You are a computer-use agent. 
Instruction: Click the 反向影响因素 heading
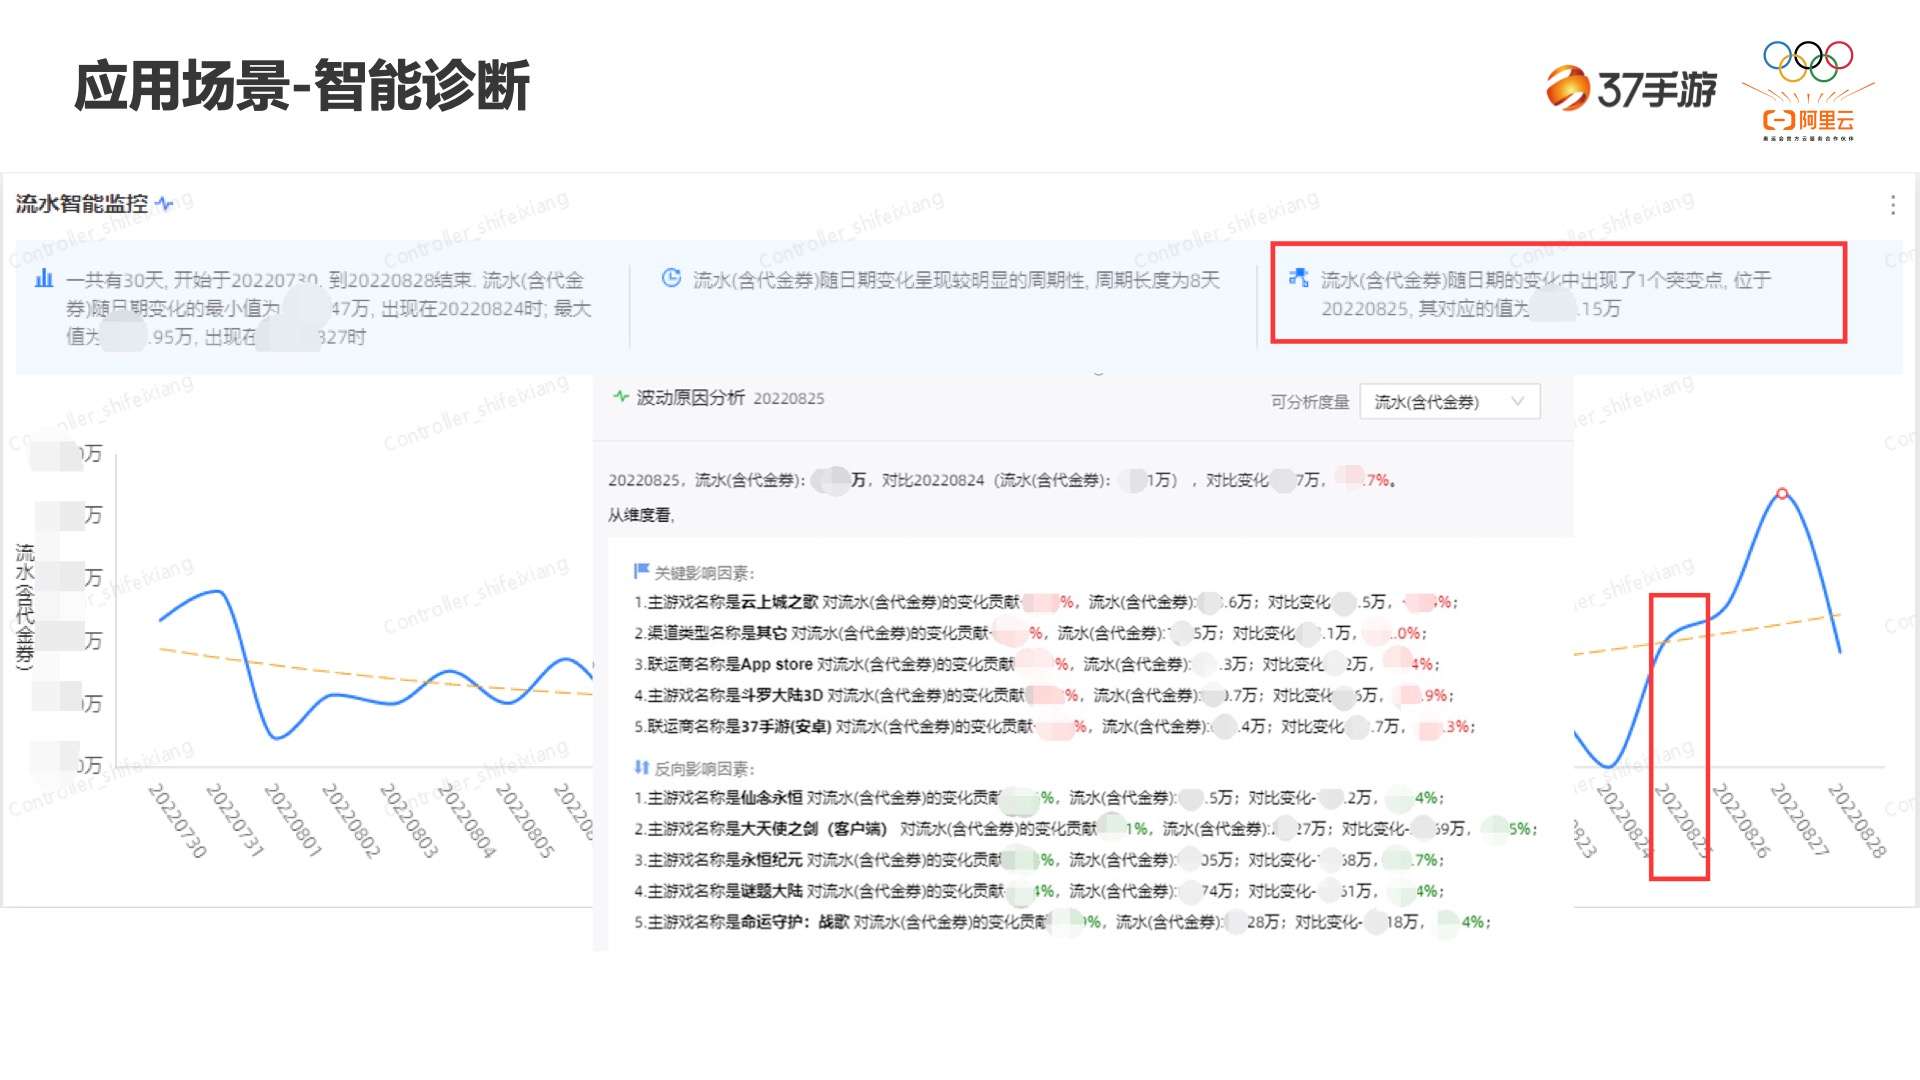(704, 769)
